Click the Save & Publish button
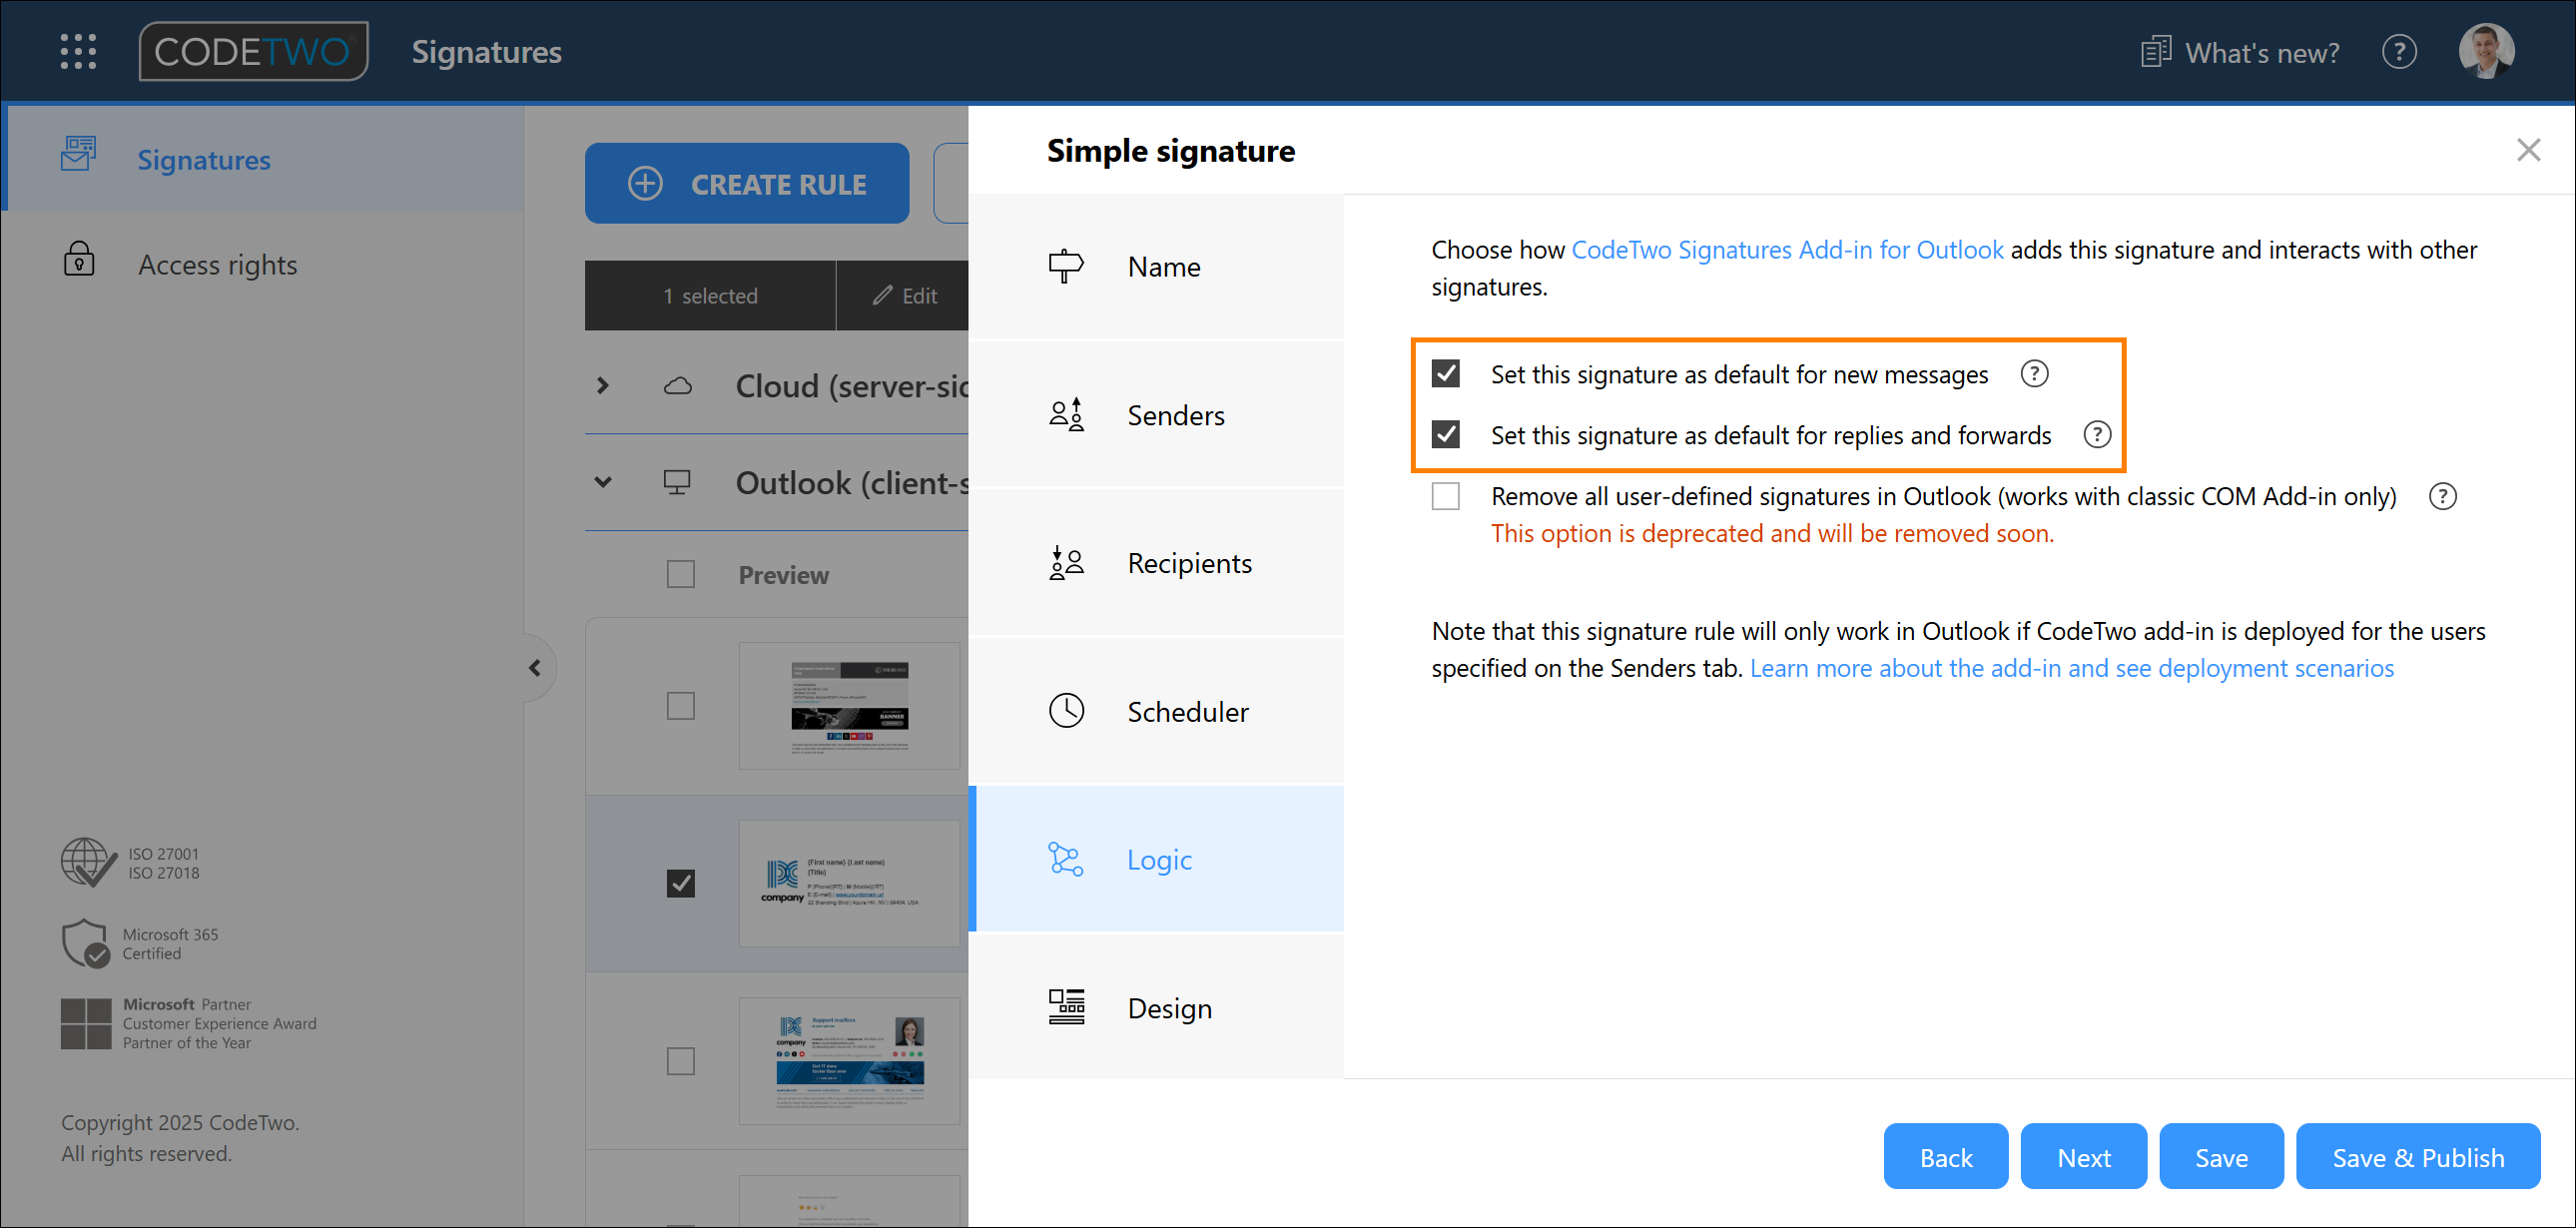The height and width of the screenshot is (1228, 2576). pyautogui.click(x=2418, y=1156)
